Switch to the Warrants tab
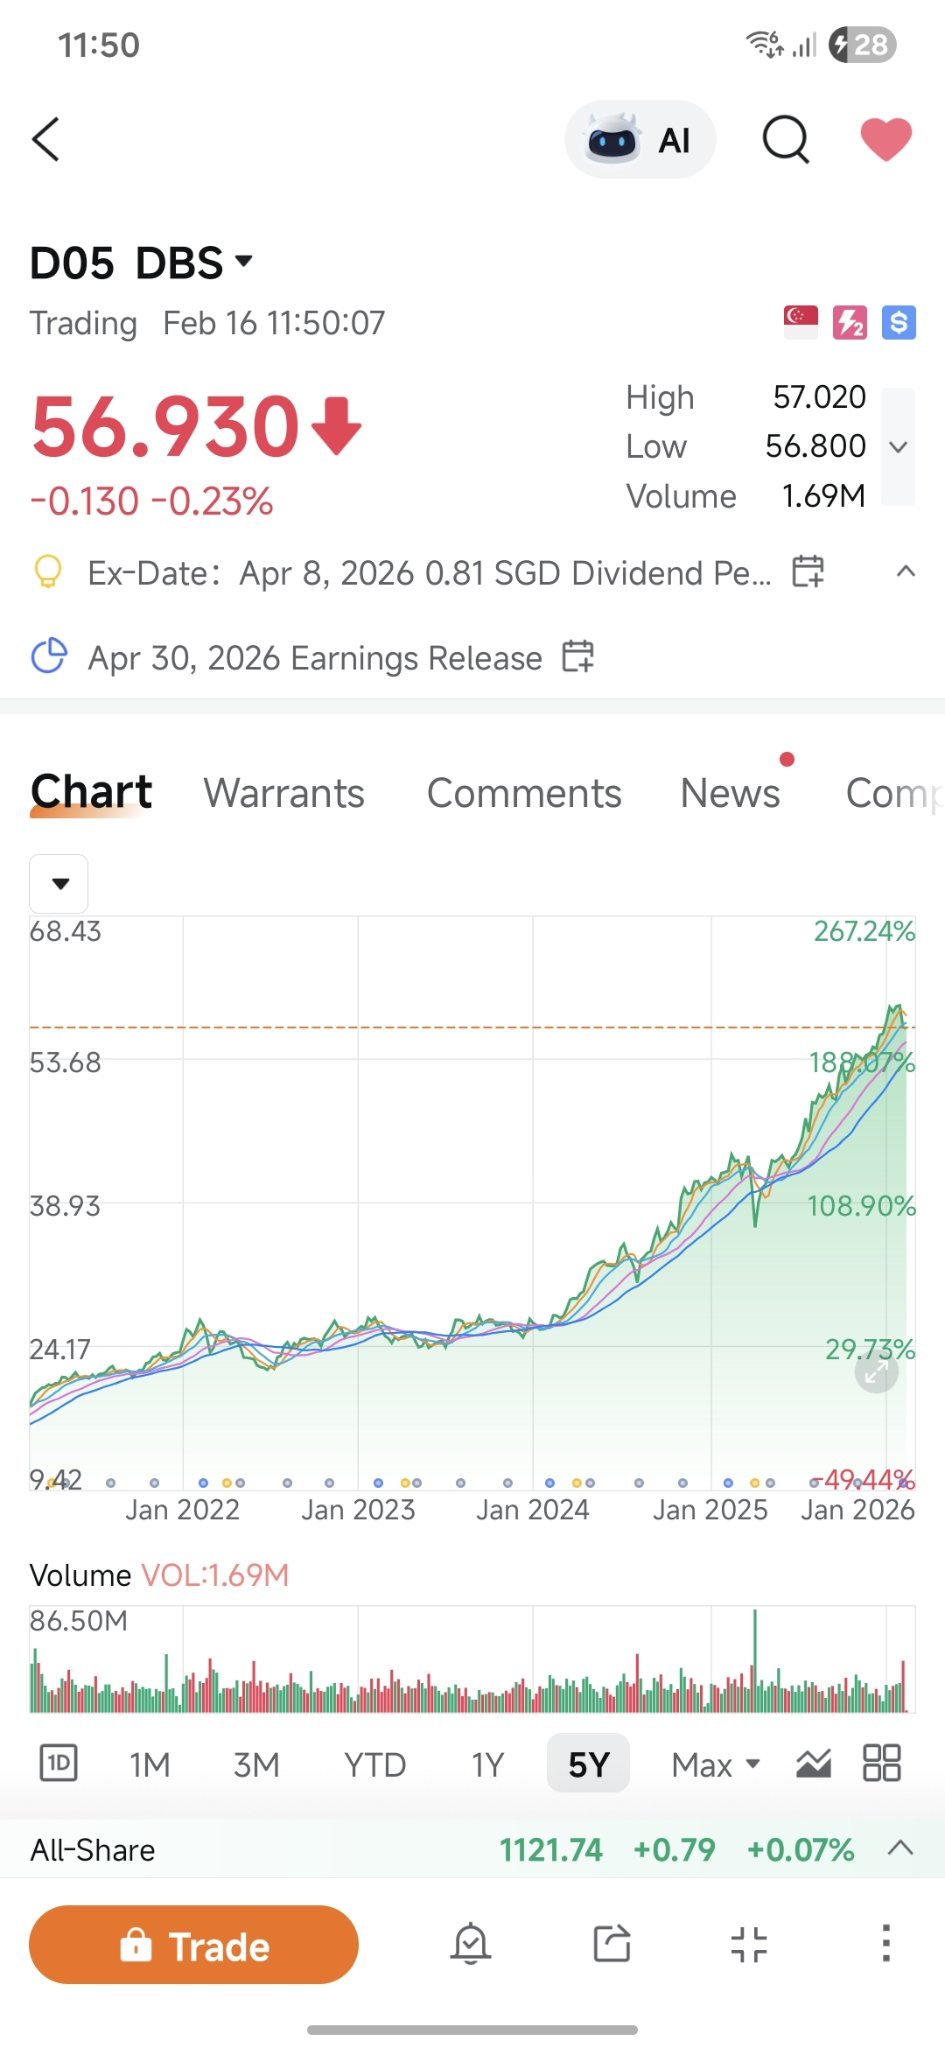 [284, 793]
